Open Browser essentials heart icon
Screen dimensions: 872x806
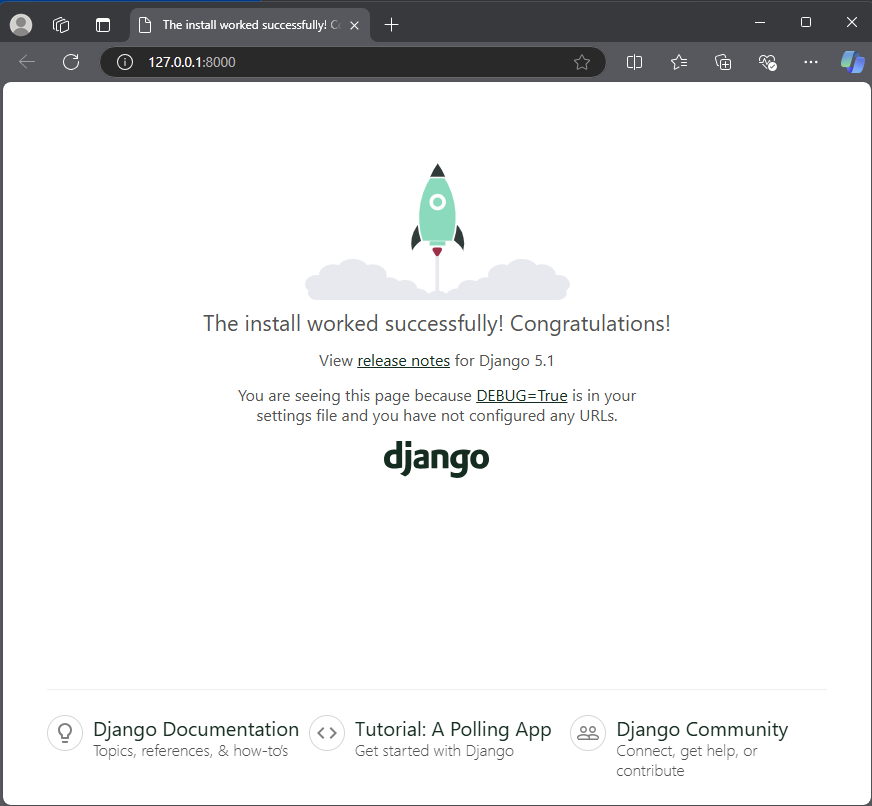point(767,62)
